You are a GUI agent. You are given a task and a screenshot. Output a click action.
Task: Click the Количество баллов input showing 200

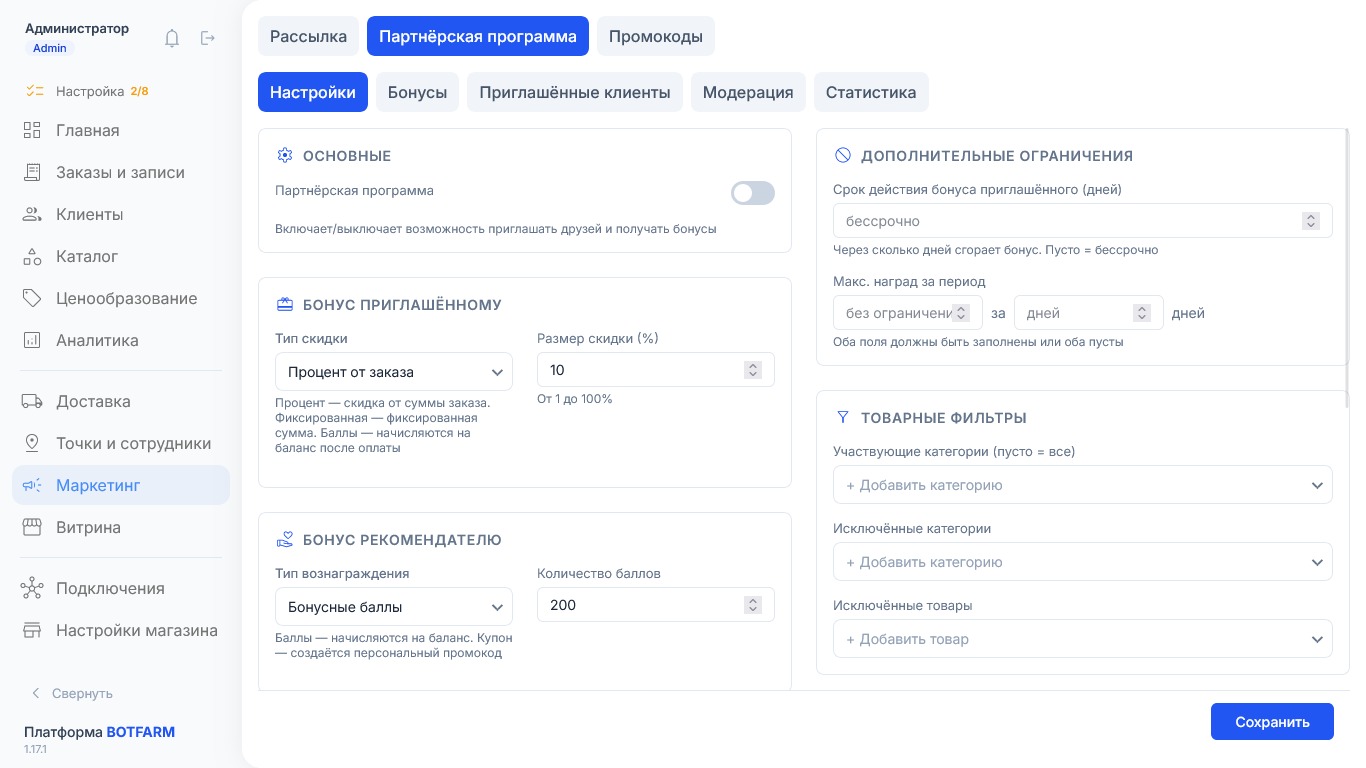click(x=656, y=605)
